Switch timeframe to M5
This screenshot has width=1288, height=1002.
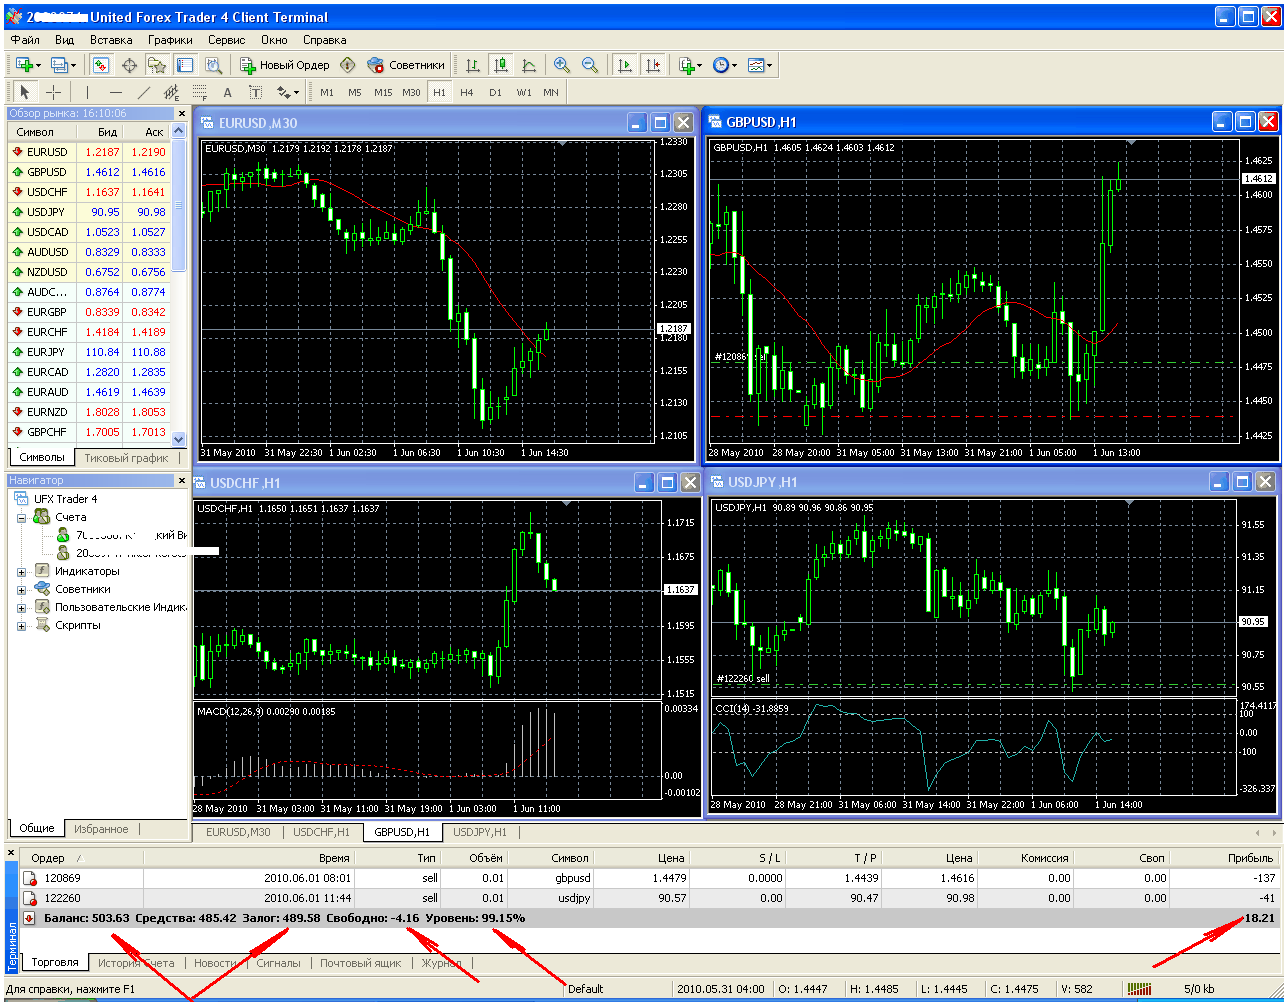click(355, 92)
